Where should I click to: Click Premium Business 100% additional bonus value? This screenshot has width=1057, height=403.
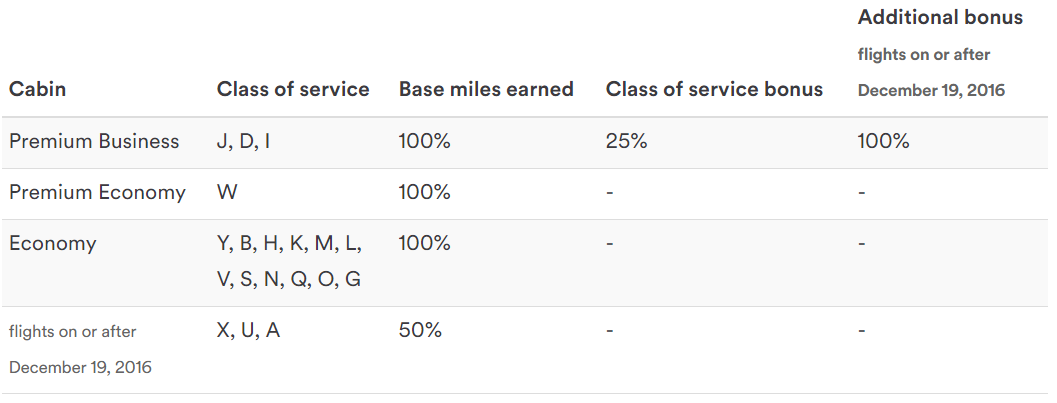(x=884, y=141)
